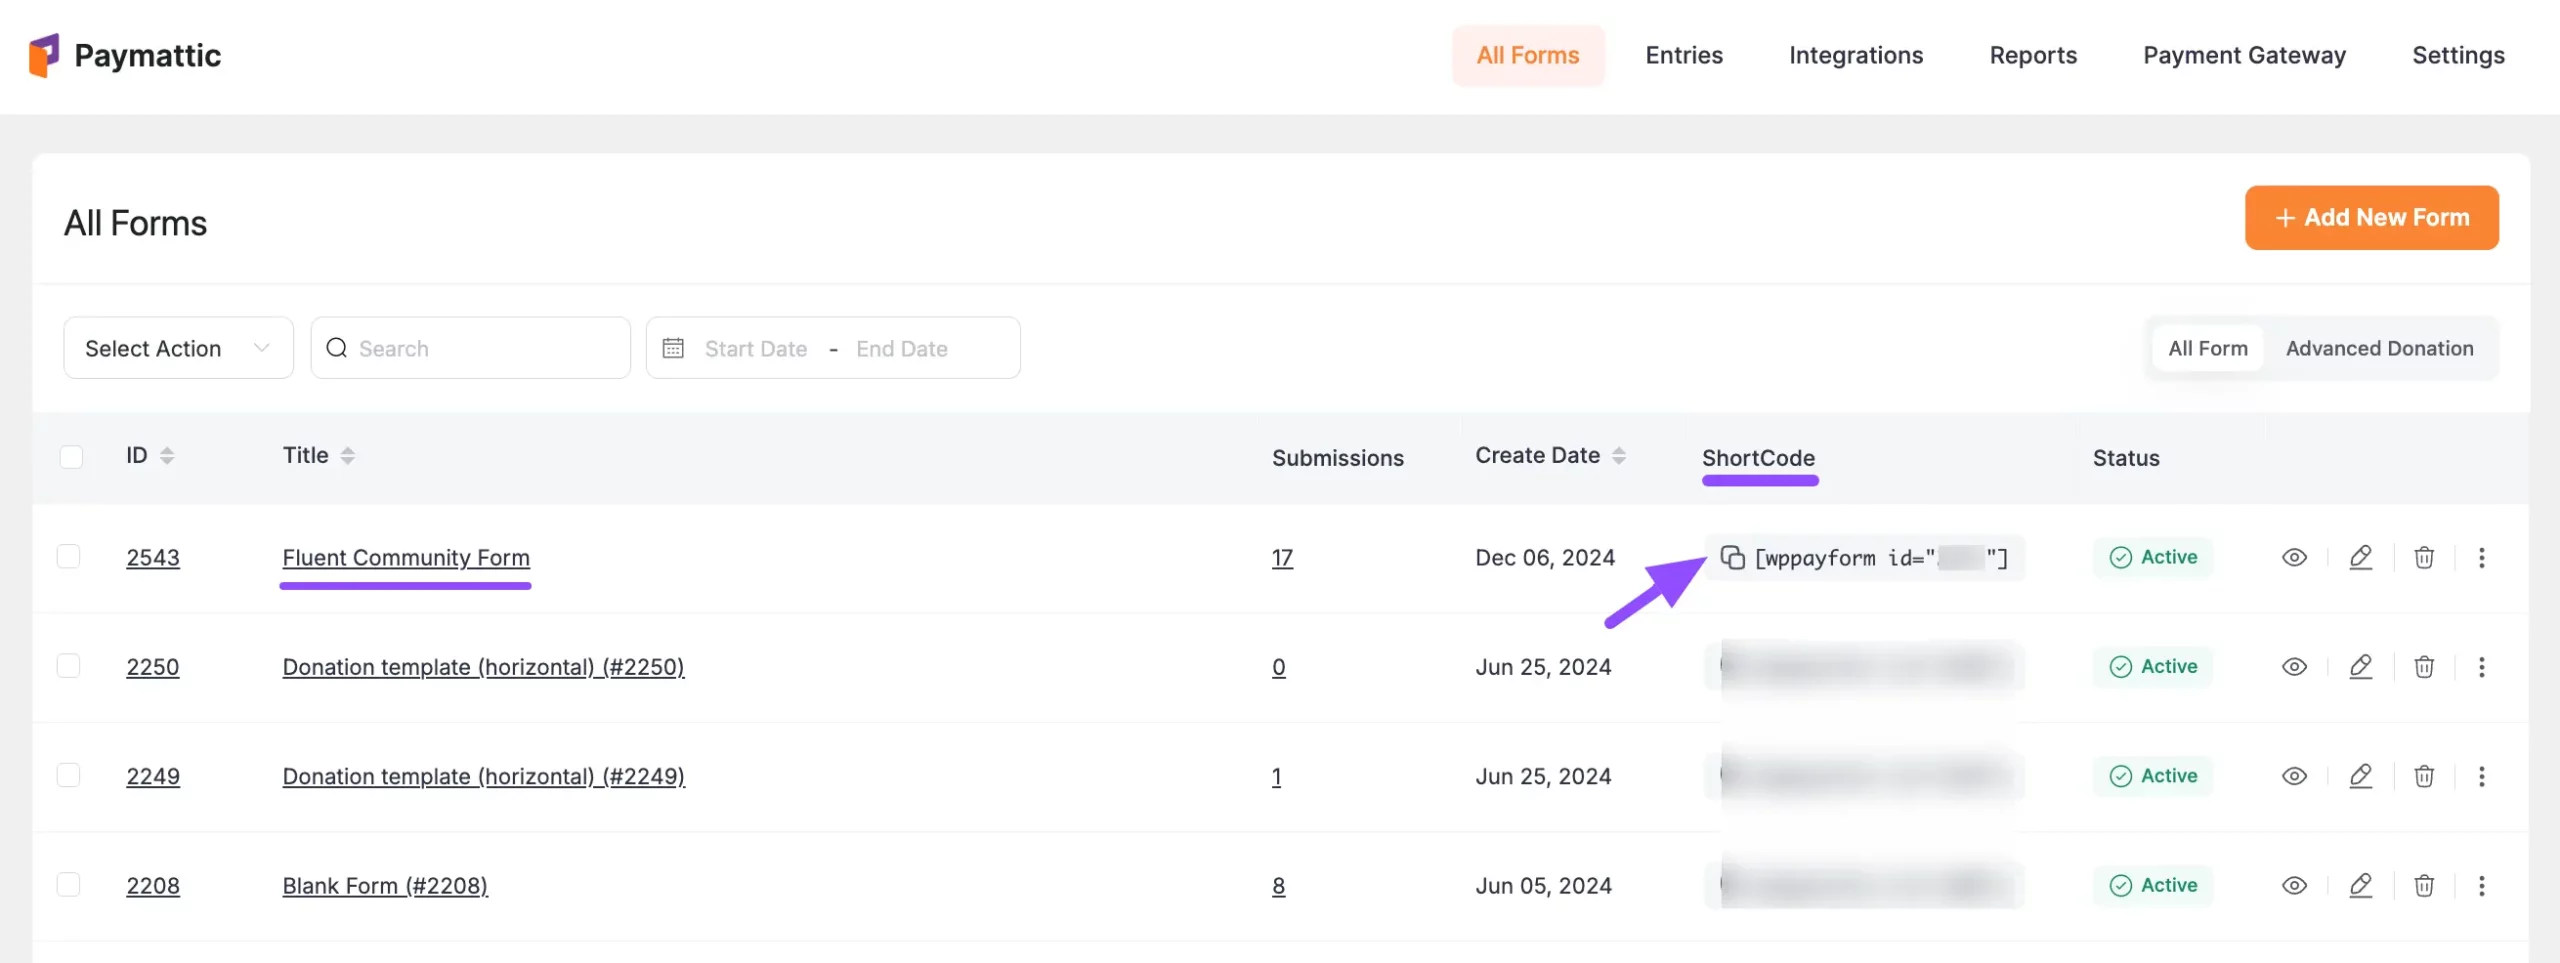Click the Status column header
The image size is (2560, 963).
(2126, 457)
